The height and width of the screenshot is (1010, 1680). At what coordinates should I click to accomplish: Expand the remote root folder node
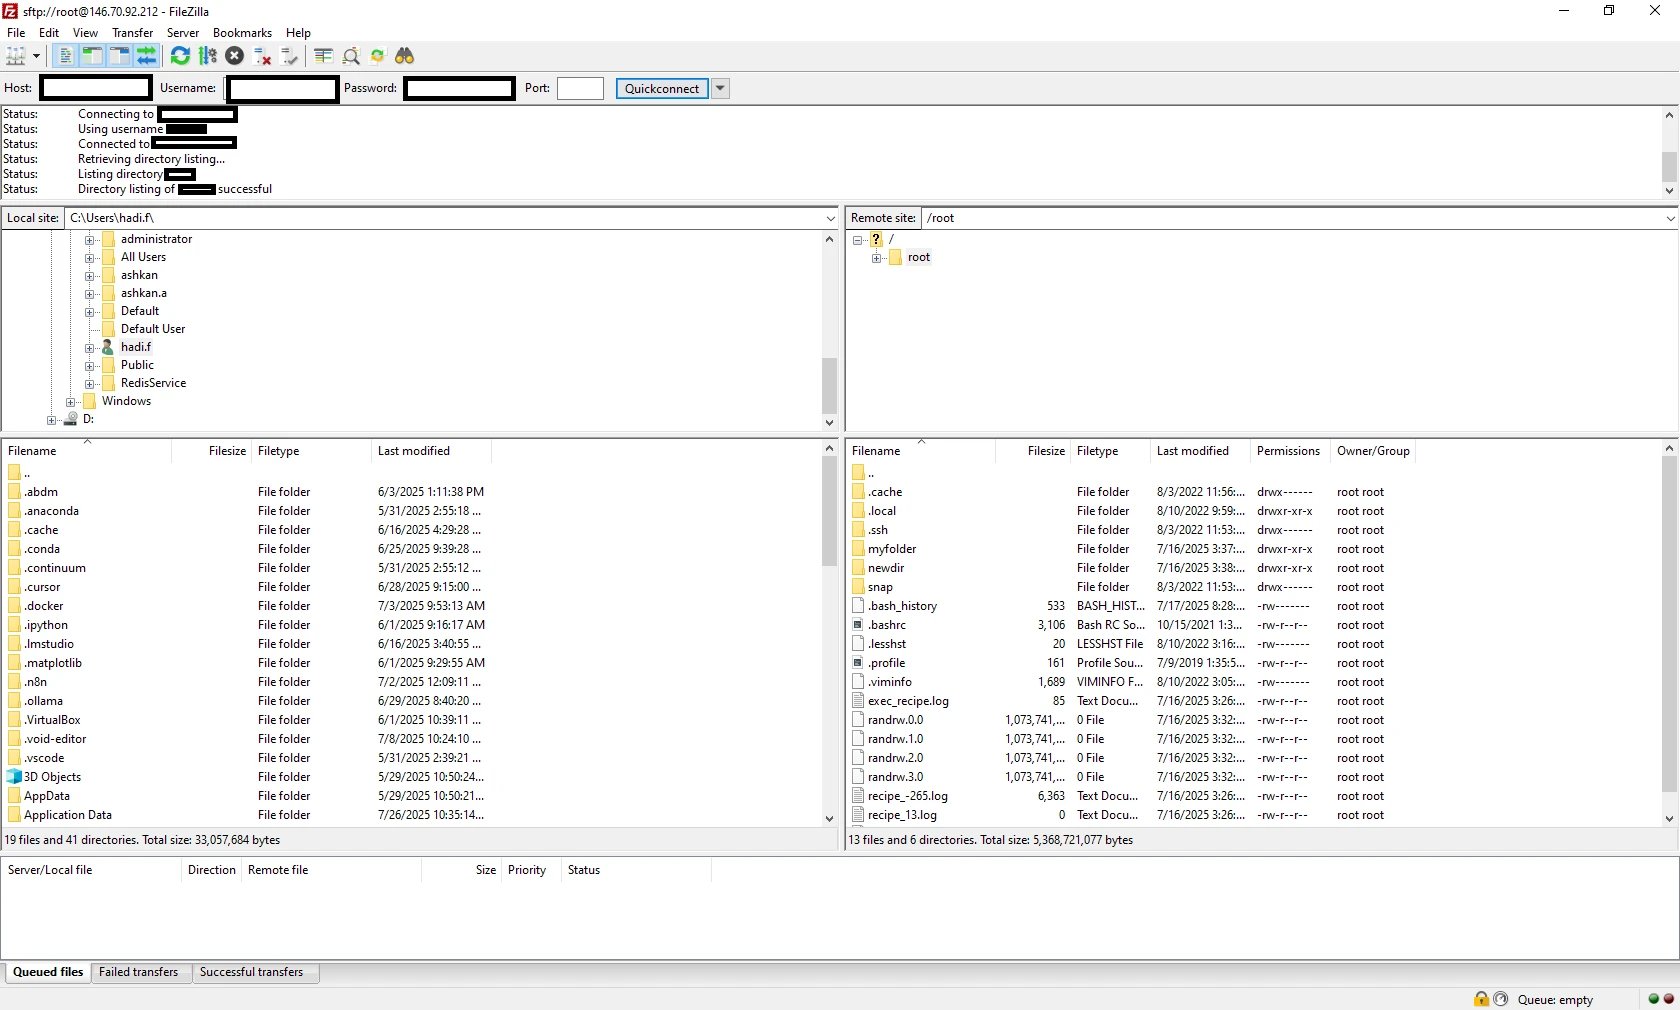pyautogui.click(x=876, y=258)
